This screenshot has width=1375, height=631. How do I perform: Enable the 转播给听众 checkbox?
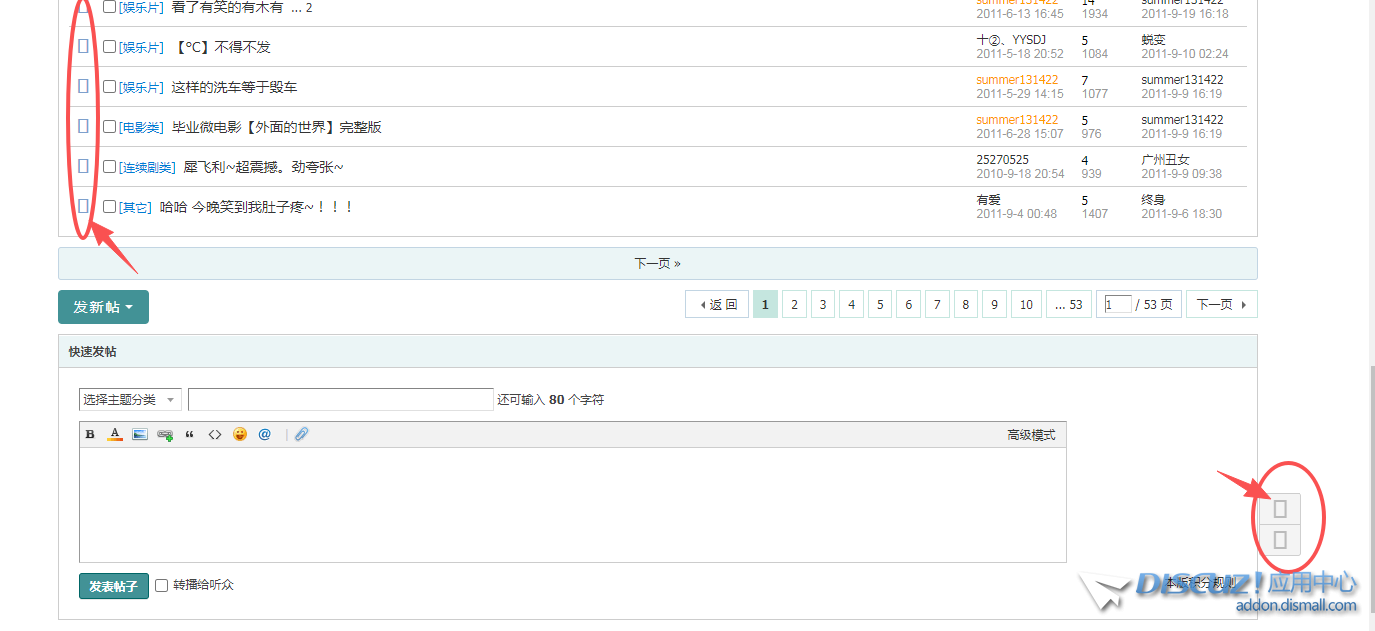coord(162,585)
